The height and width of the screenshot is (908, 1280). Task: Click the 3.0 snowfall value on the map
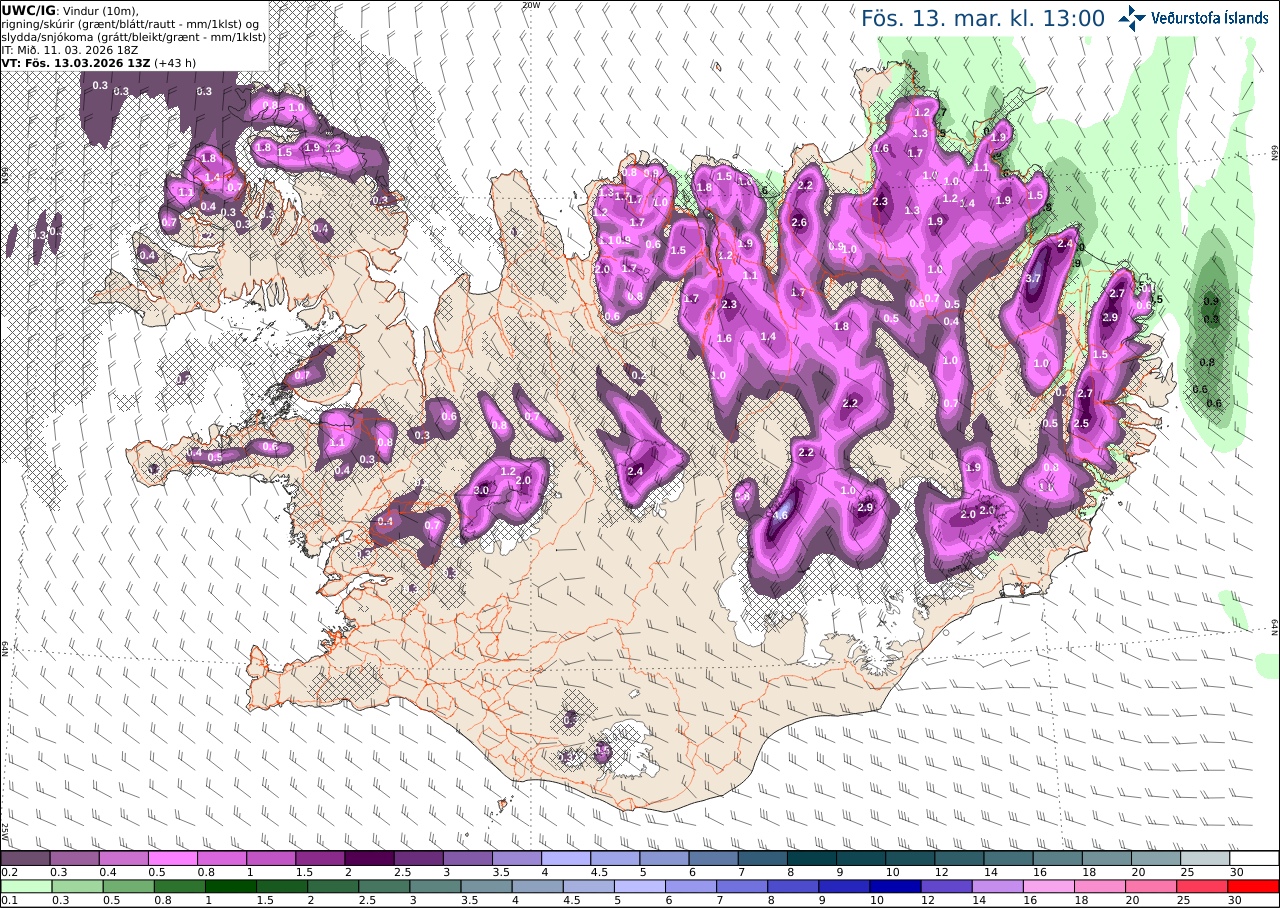[x=481, y=490]
